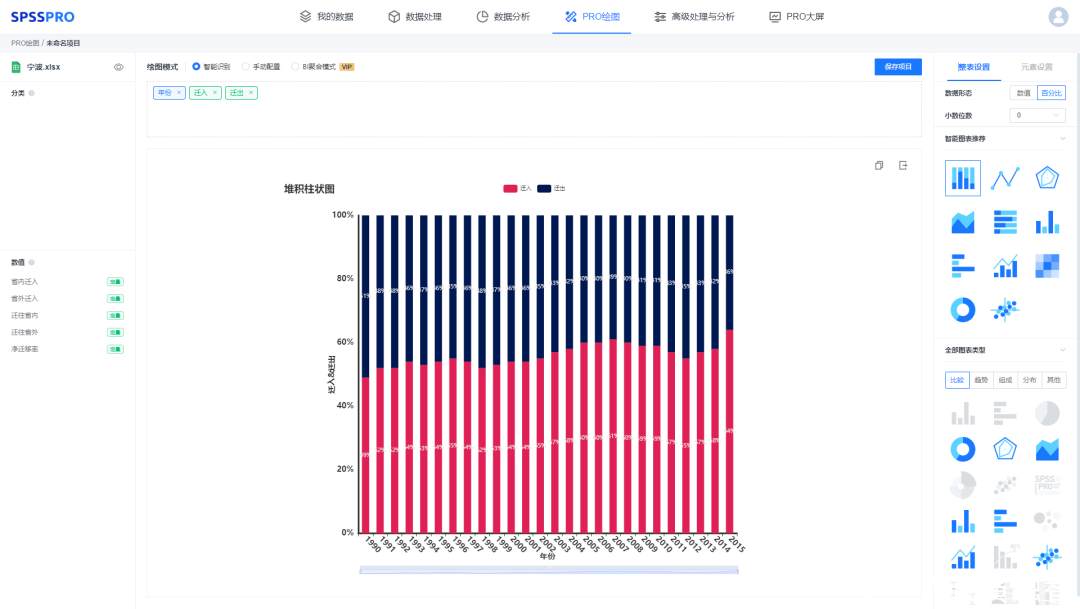Switch data format to 数值

1023,93
